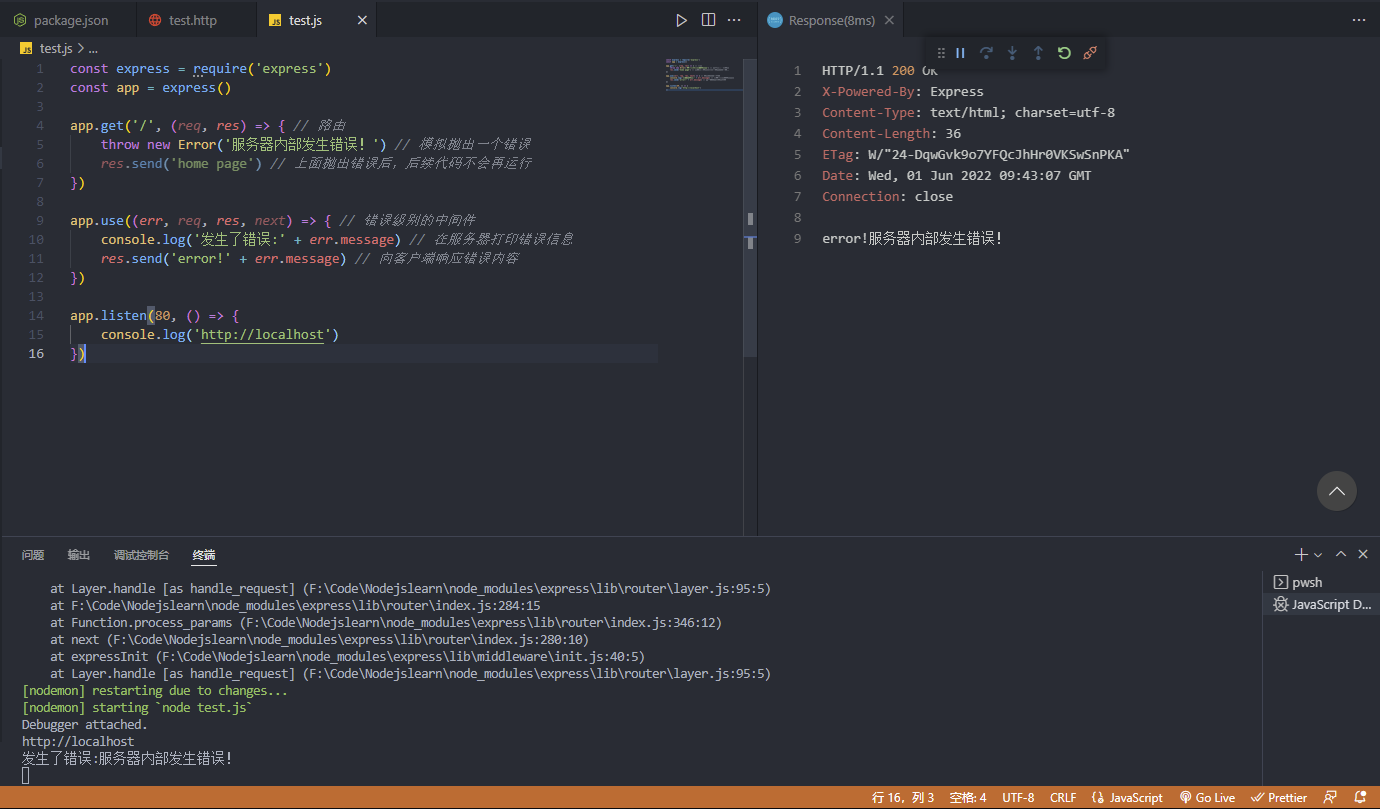
Task: Click the X-Powered-By: Express header
Action: click(903, 91)
